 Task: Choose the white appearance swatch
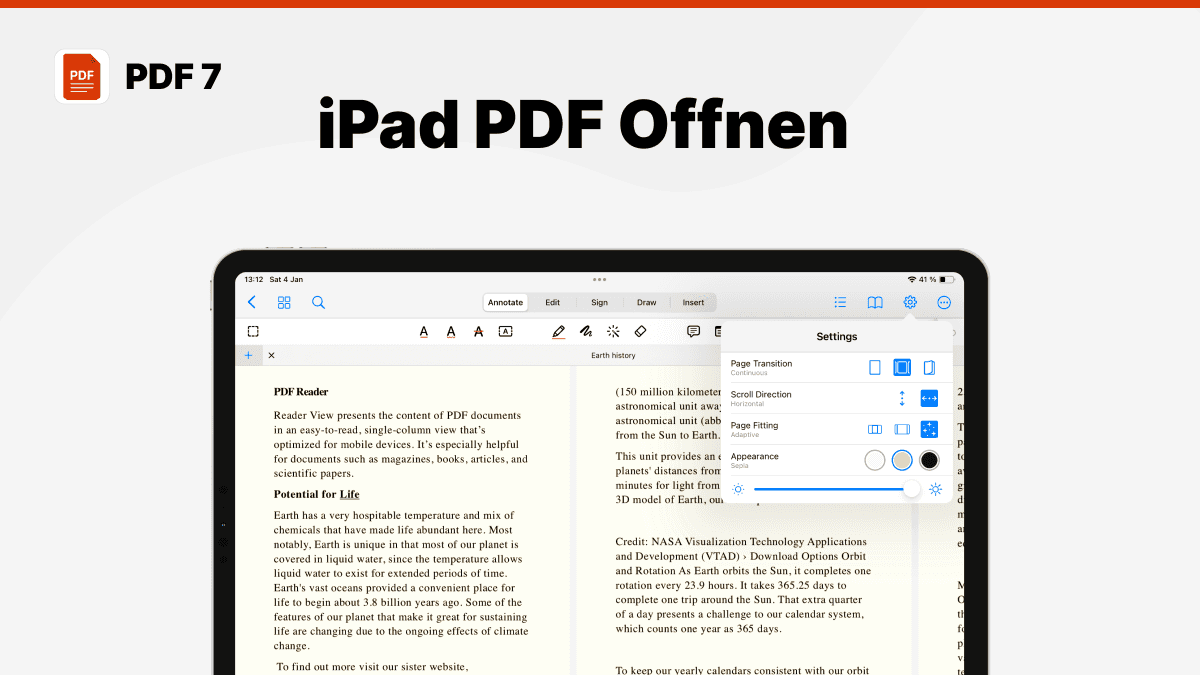(x=875, y=460)
